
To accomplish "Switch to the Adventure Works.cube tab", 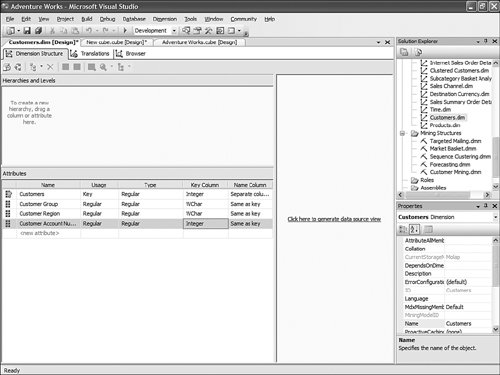I will pyautogui.click(x=199, y=42).
